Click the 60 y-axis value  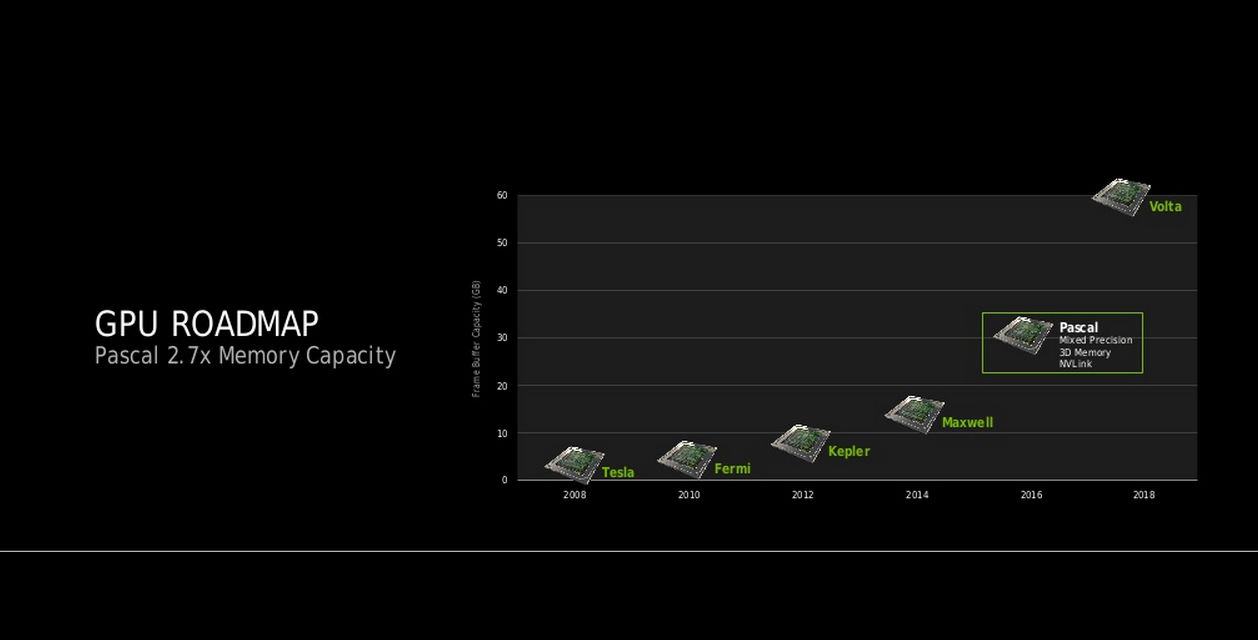pyautogui.click(x=501, y=195)
